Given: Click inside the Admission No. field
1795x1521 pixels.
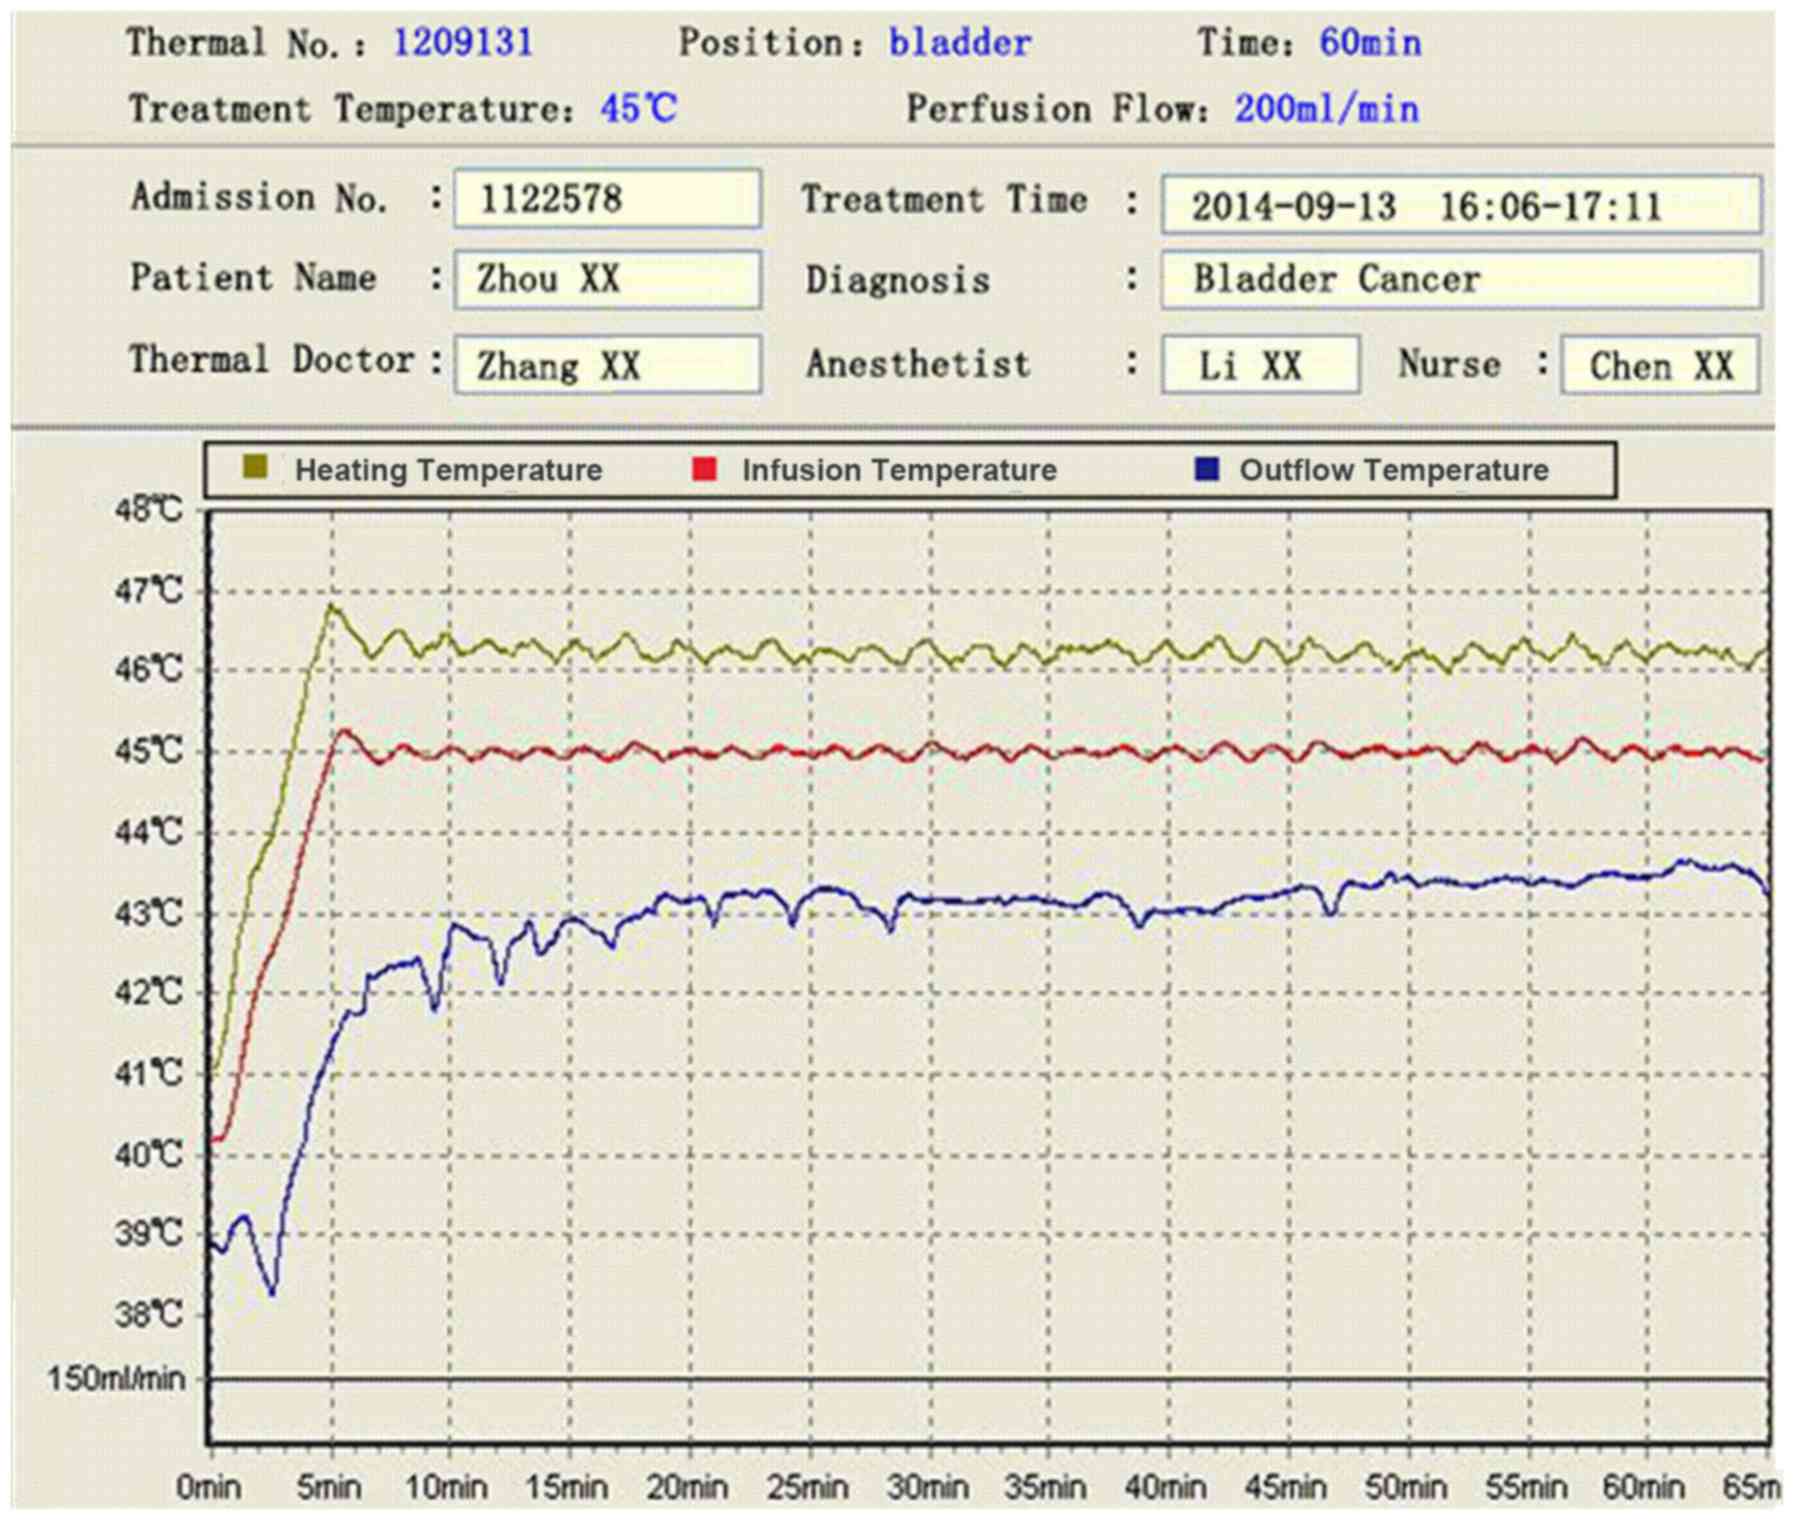Looking at the screenshot, I should 606,199.
